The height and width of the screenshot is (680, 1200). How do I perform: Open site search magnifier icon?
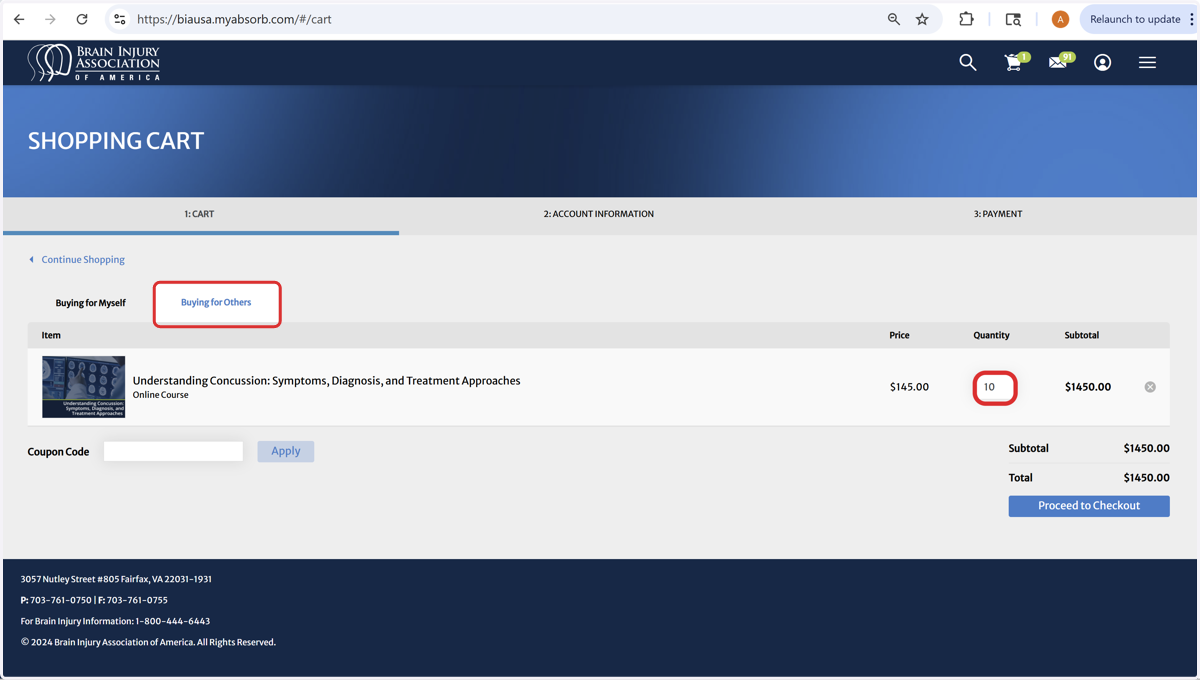tap(967, 62)
